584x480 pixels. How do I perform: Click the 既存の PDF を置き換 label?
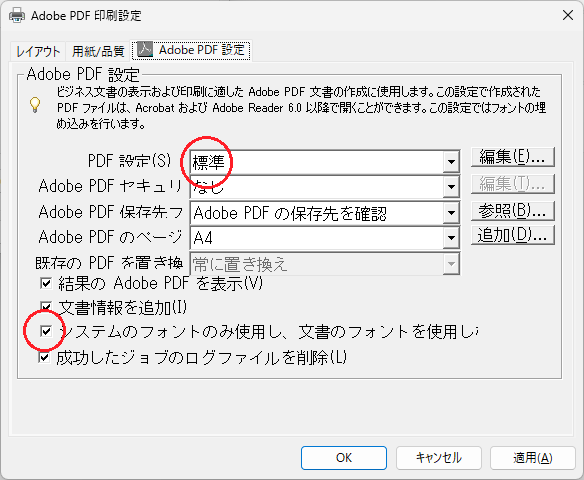[109, 263]
